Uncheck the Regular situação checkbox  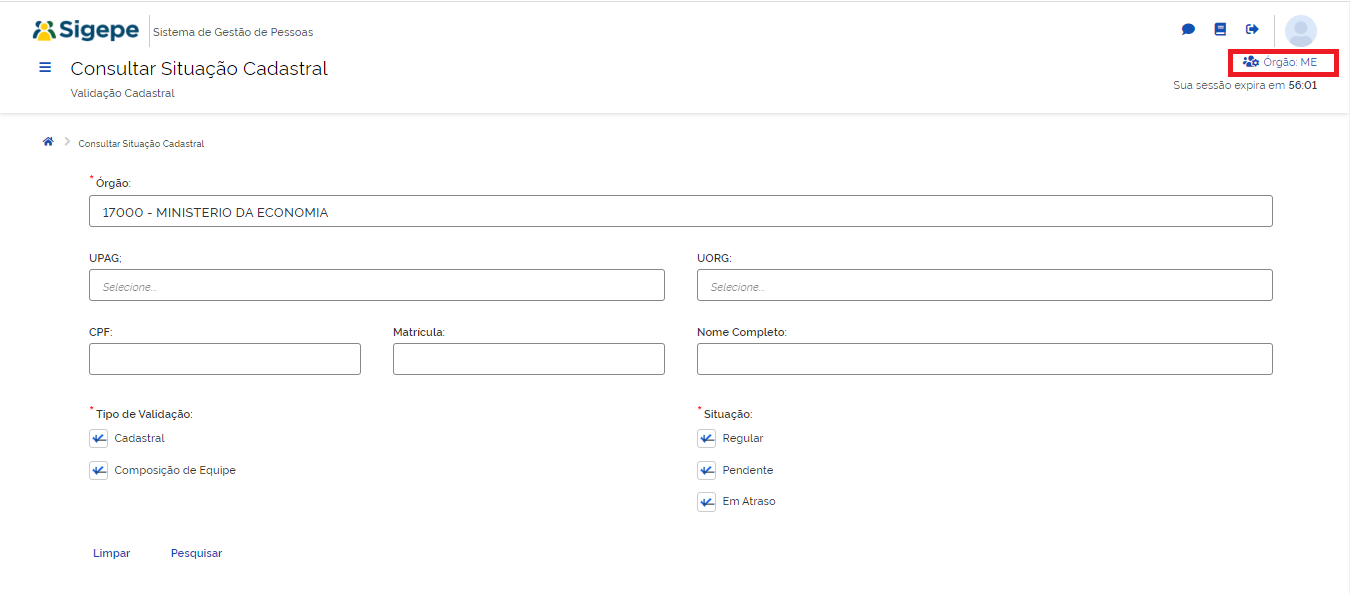706,438
